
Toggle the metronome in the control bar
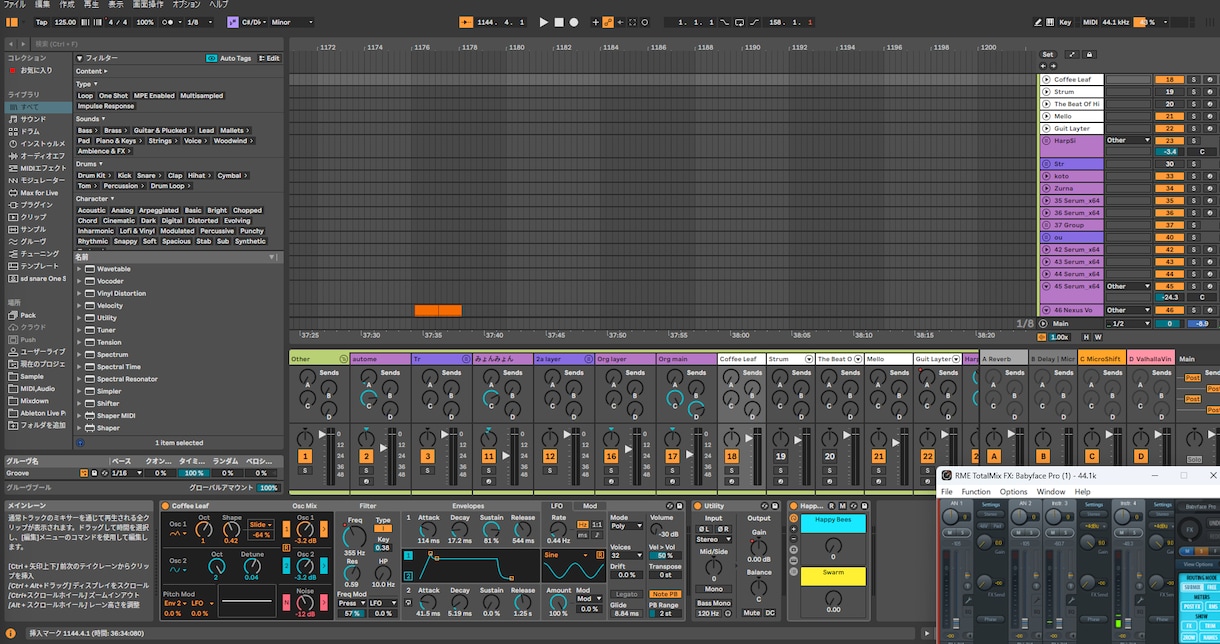pyautogui.click(x=168, y=22)
